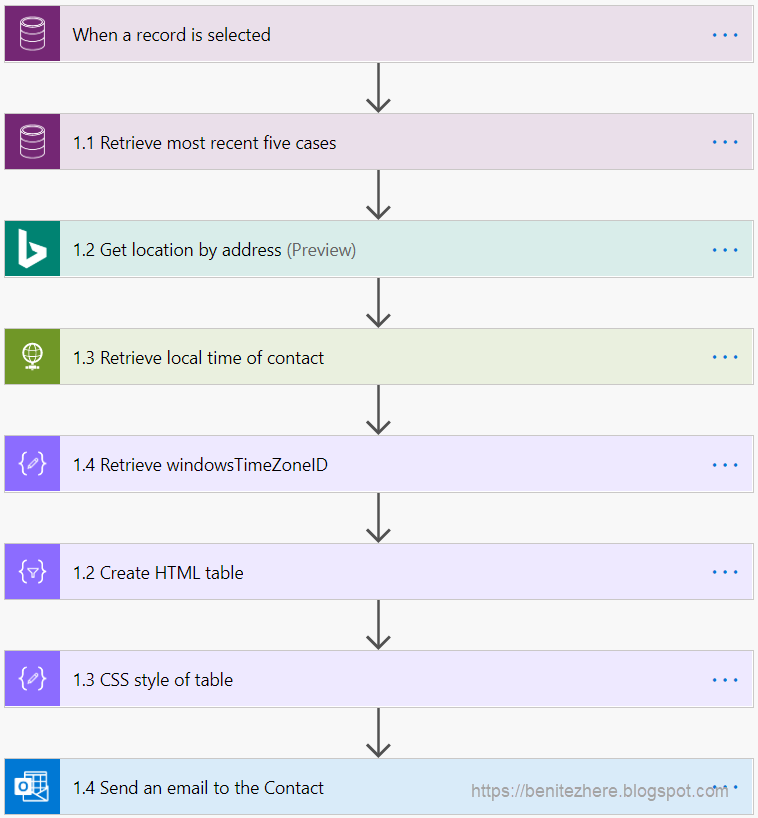Open the options menu on 'Retrieve local time of contact'
The height and width of the screenshot is (818, 758).
(x=724, y=356)
